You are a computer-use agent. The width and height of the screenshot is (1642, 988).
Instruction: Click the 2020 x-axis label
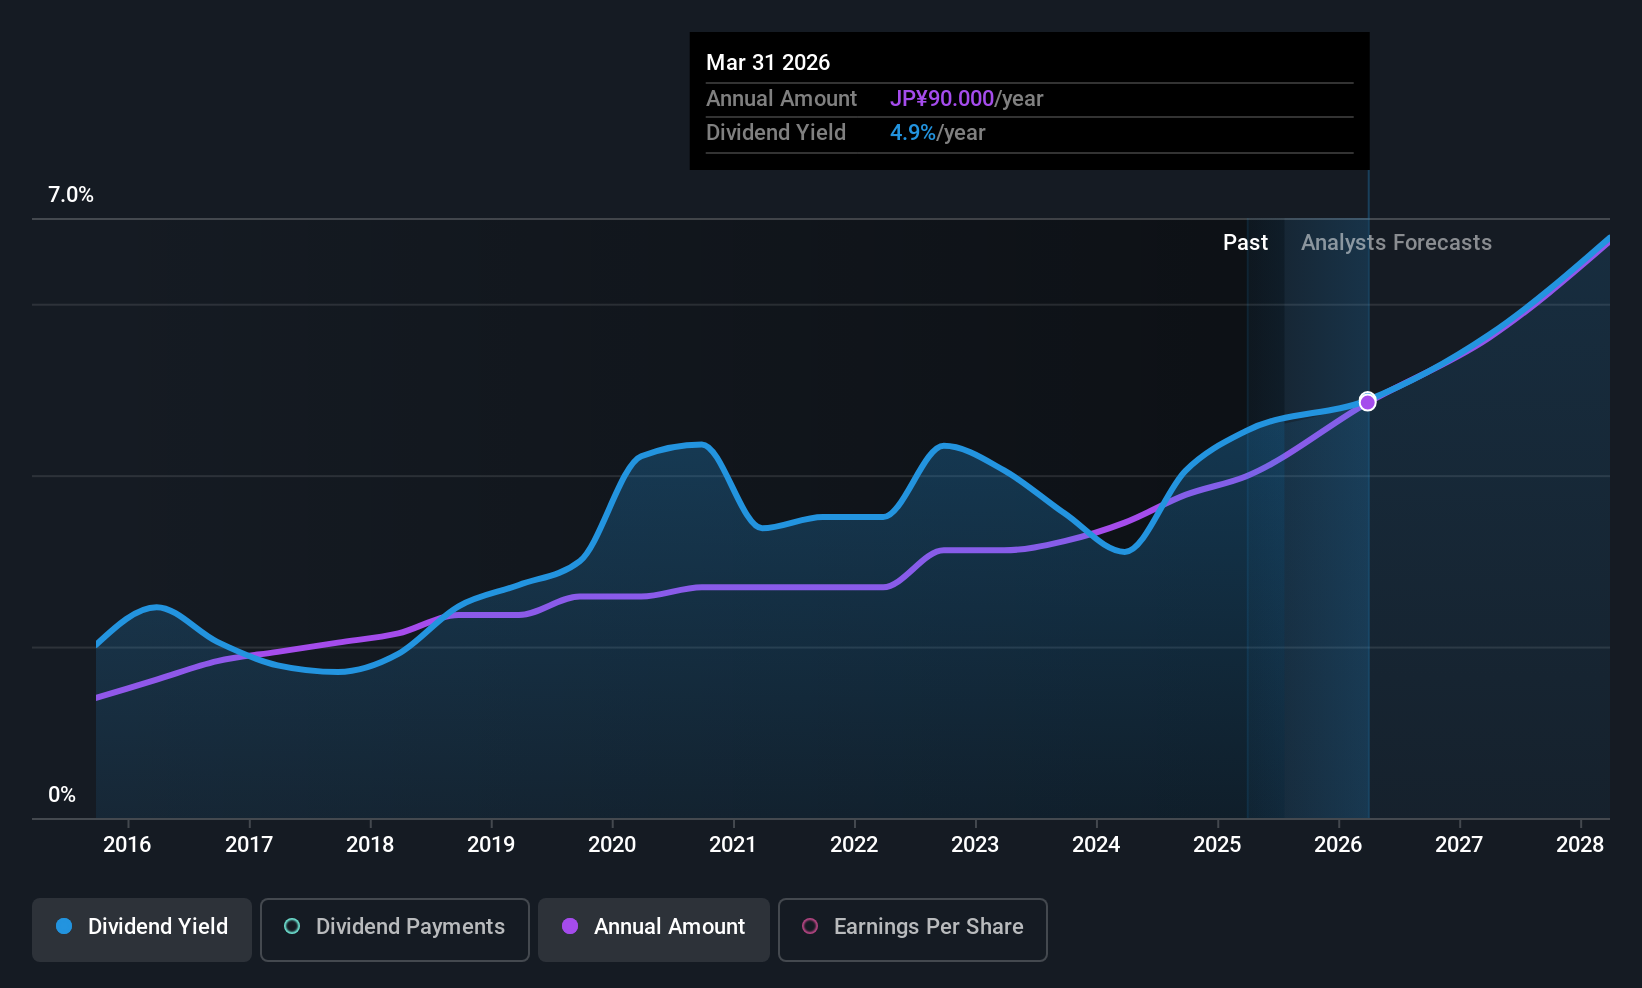pyautogui.click(x=612, y=845)
